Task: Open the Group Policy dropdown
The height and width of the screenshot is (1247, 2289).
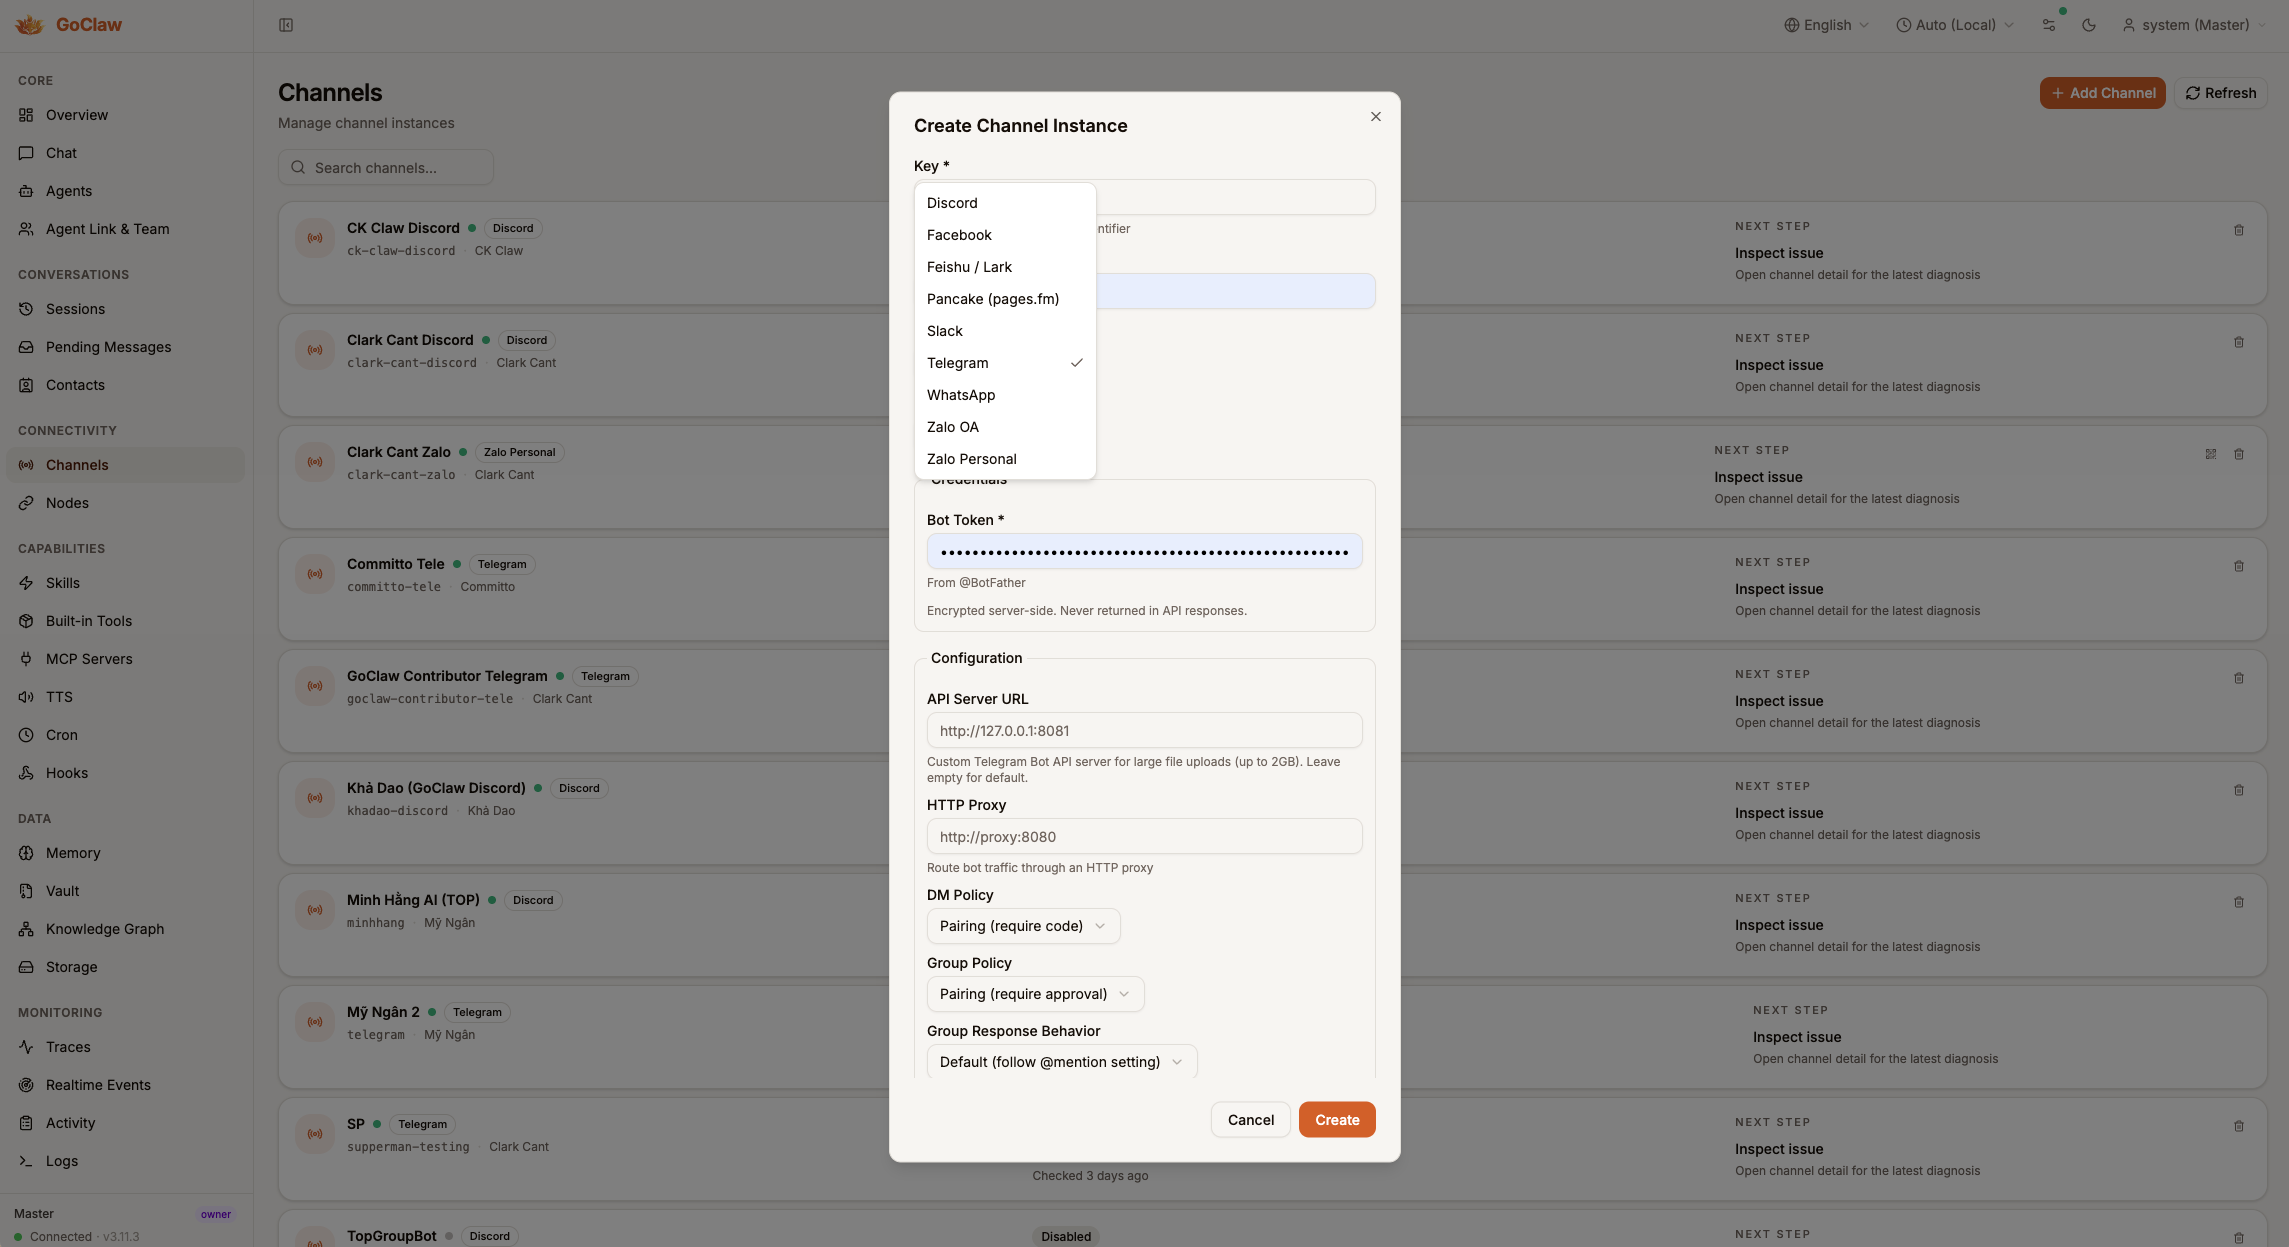Action: [1035, 994]
